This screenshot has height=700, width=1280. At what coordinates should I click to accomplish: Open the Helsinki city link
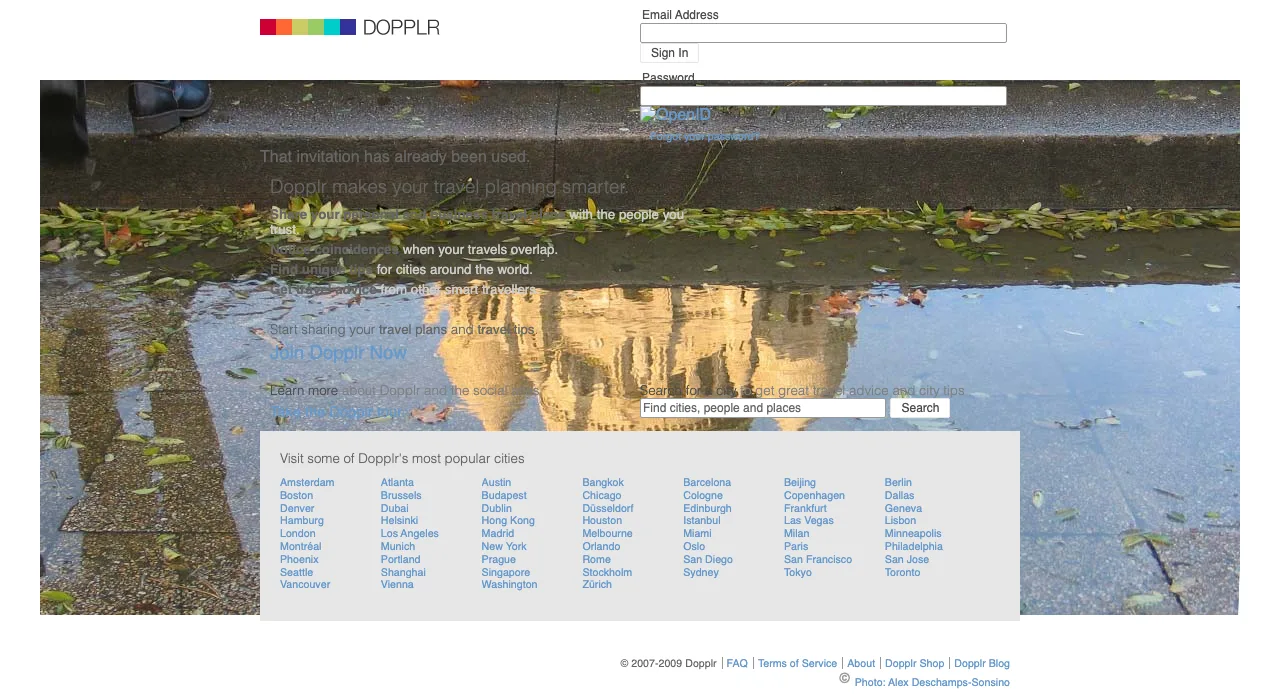[x=400, y=521]
